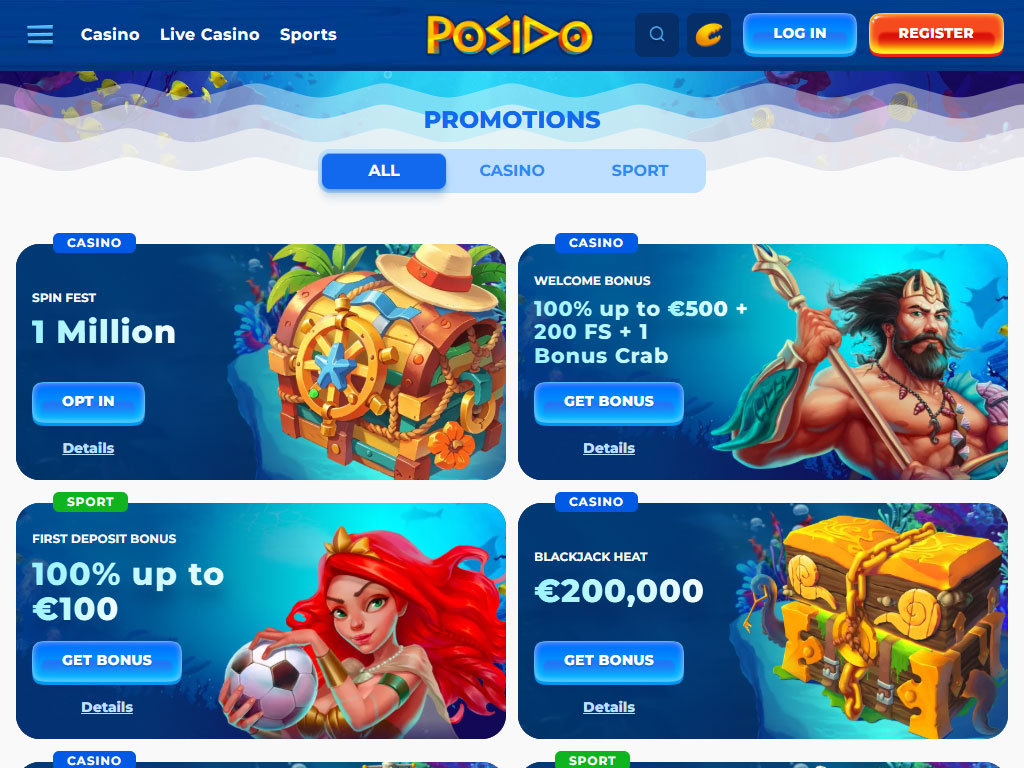Select the ALL promotions tab

coord(384,170)
